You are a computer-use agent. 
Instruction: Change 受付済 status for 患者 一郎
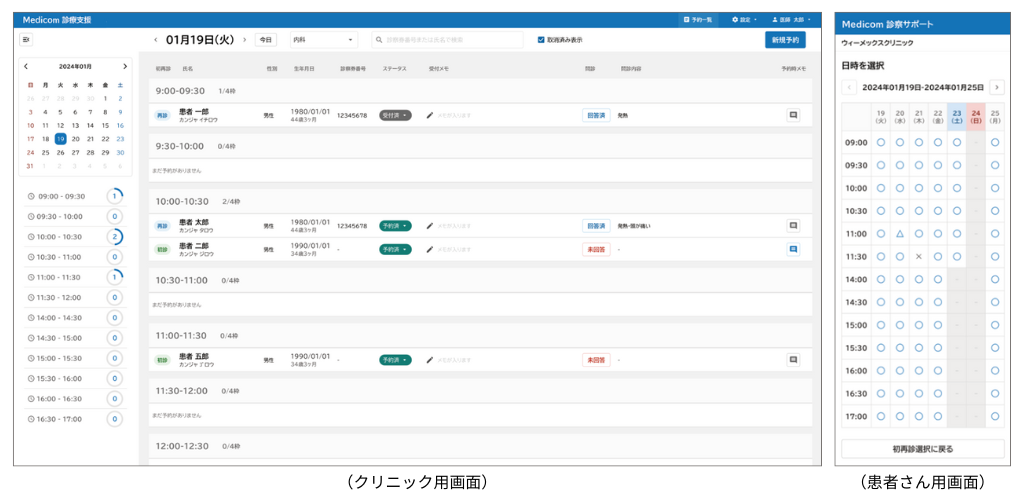click(x=395, y=116)
